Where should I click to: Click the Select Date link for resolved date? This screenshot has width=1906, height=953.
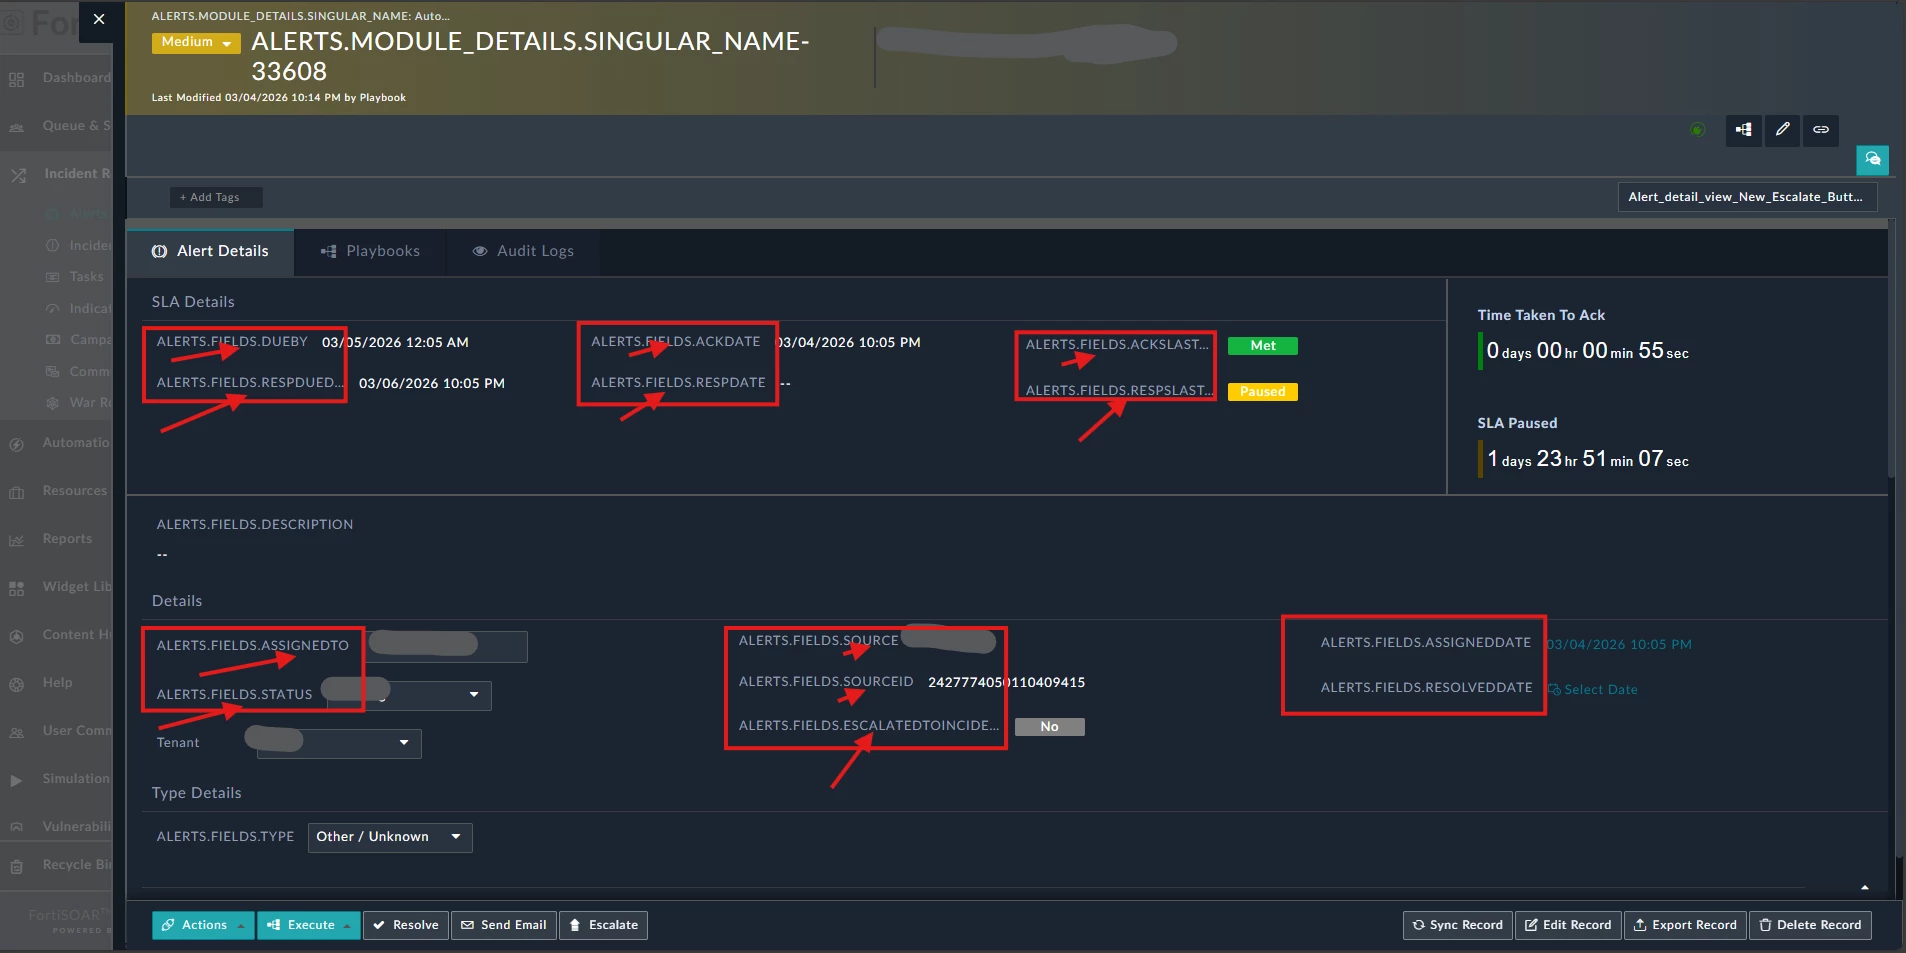click(x=1593, y=690)
